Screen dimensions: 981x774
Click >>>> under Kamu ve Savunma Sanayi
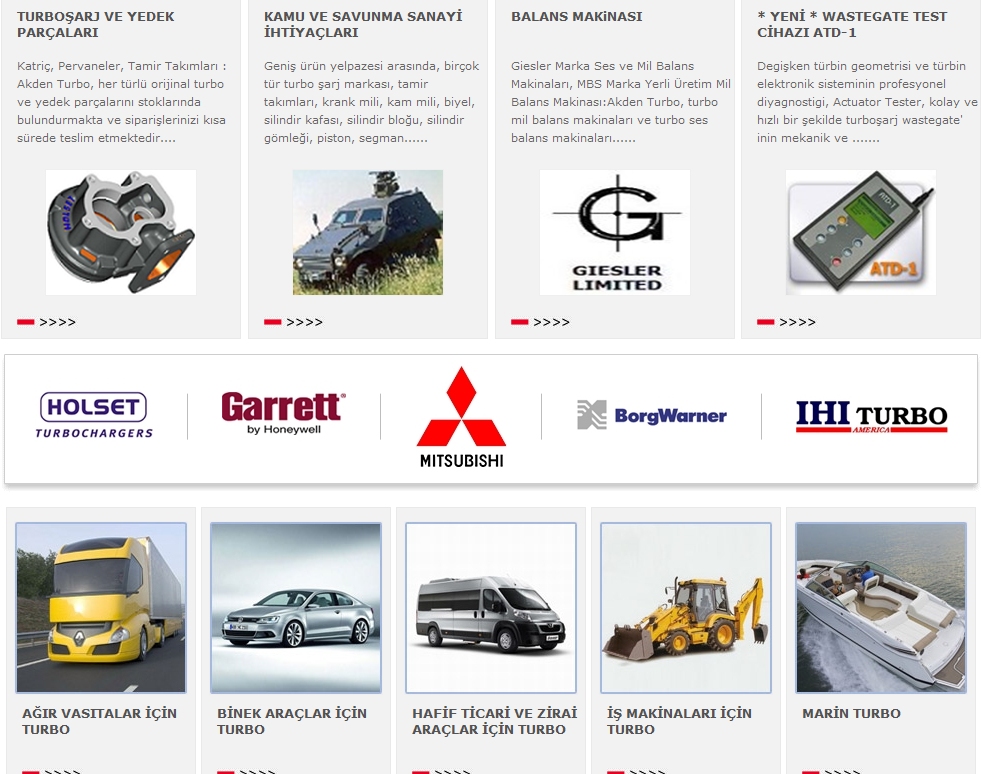[305, 322]
